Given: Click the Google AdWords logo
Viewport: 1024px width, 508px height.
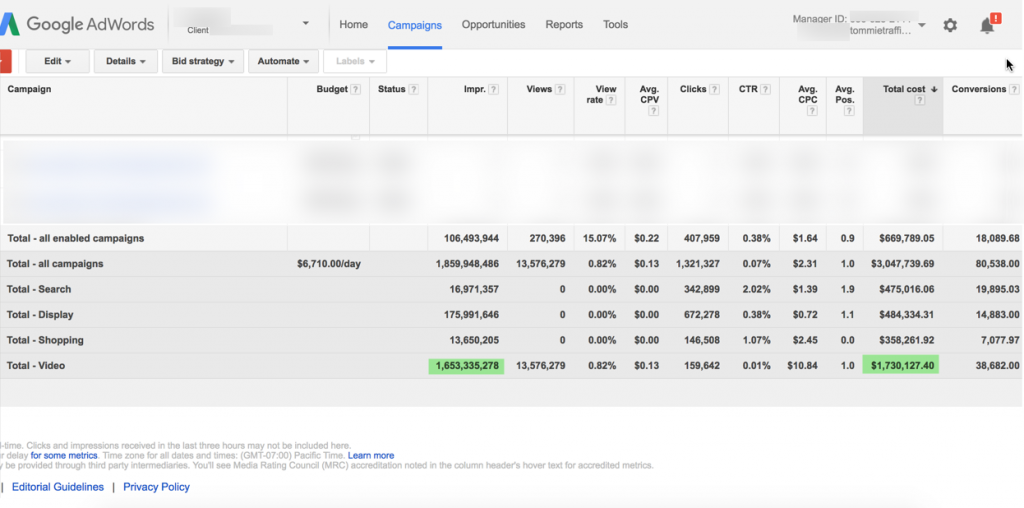Looking at the screenshot, I should pyautogui.click(x=77, y=24).
